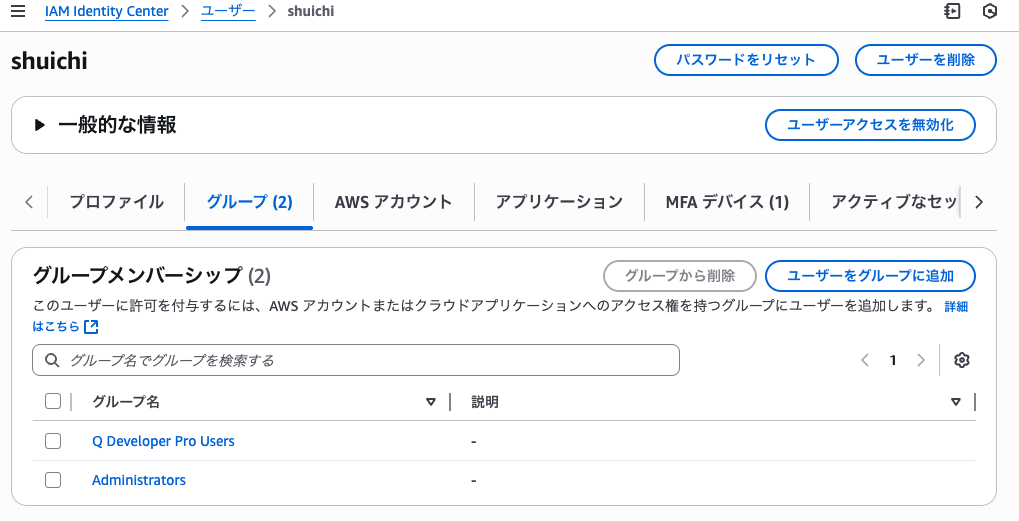
Task: Toggle the select-all groups checkbox
Action: click(x=53, y=401)
